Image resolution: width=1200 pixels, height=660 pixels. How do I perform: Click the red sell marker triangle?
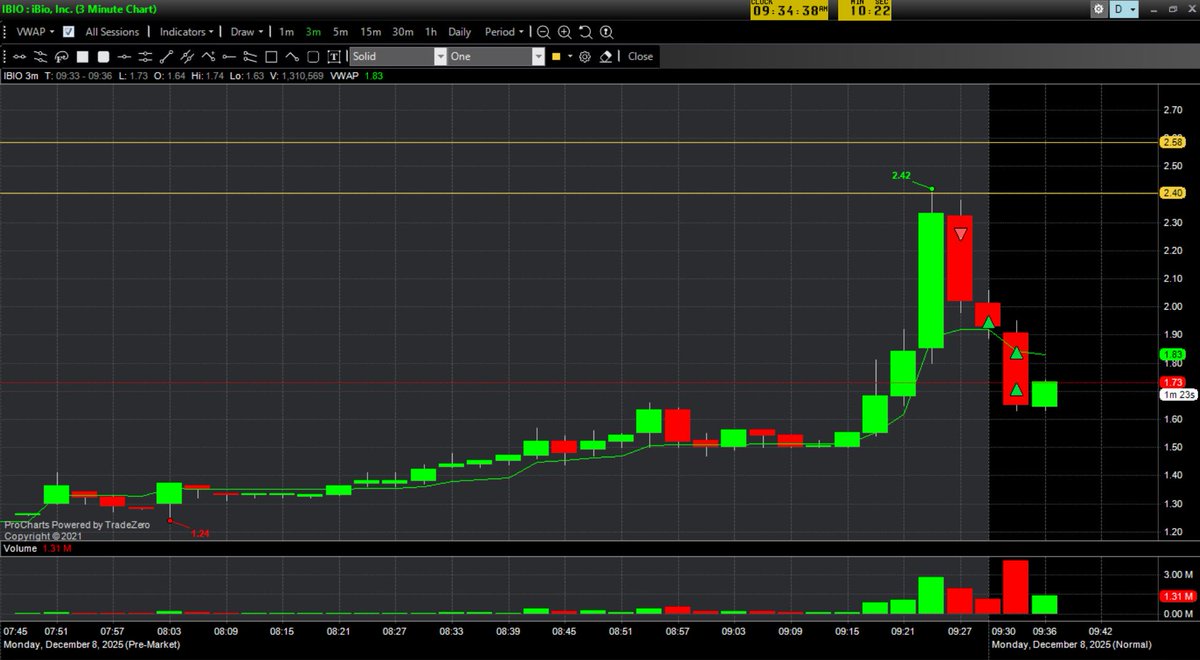961,234
